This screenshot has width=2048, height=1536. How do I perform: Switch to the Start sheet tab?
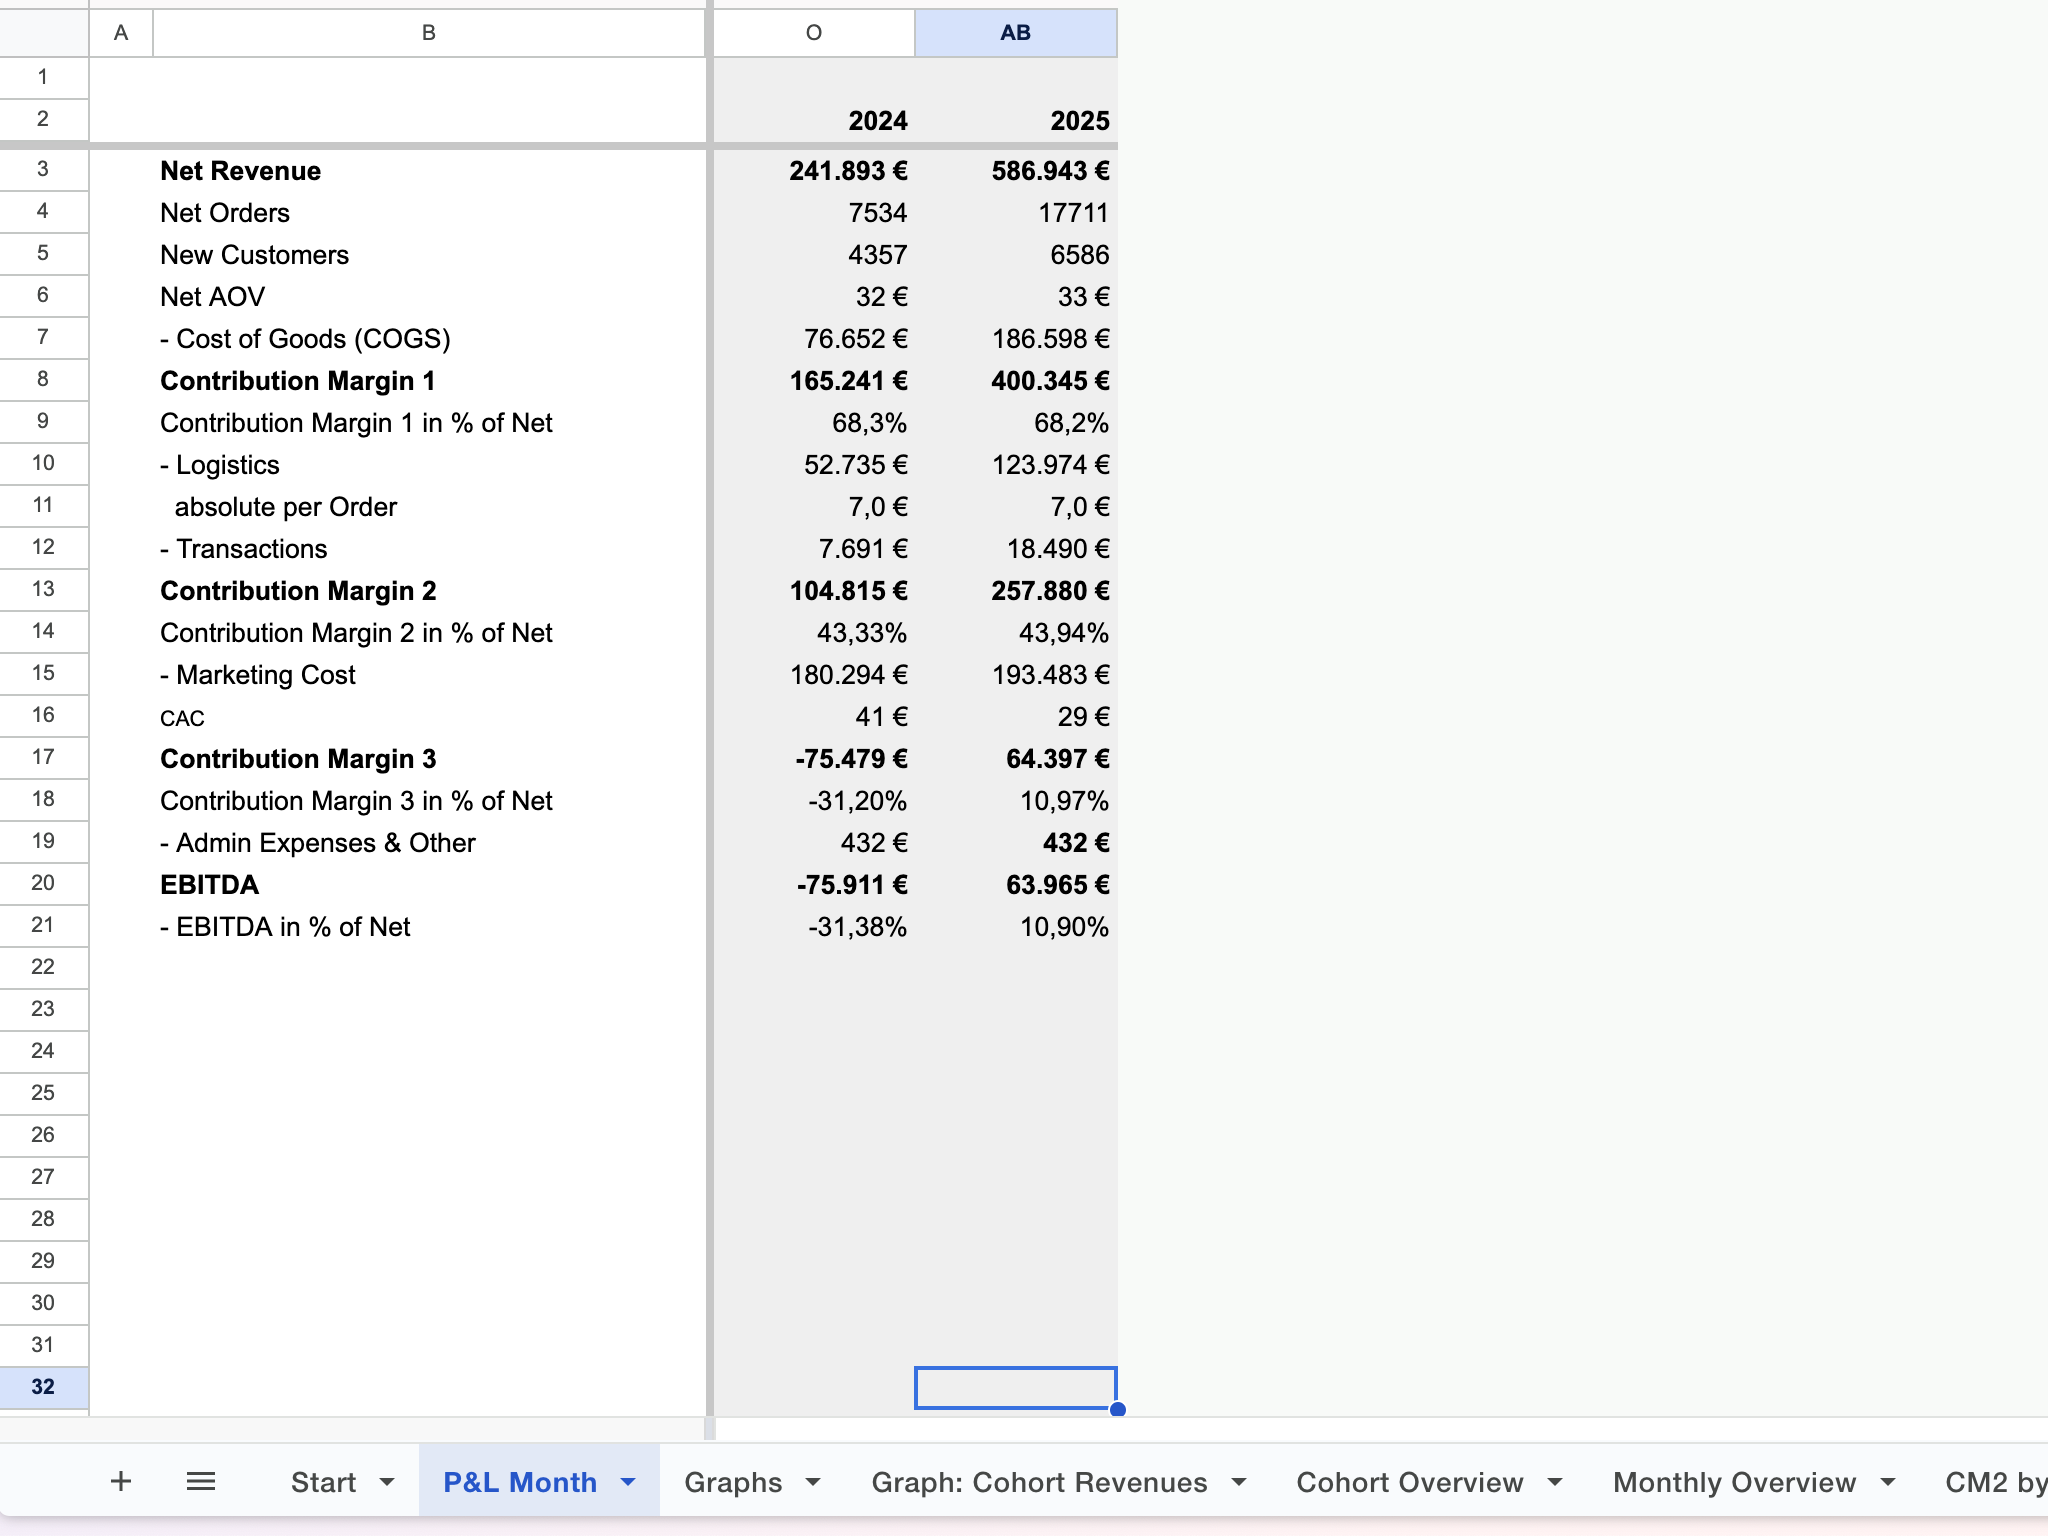(x=323, y=1482)
